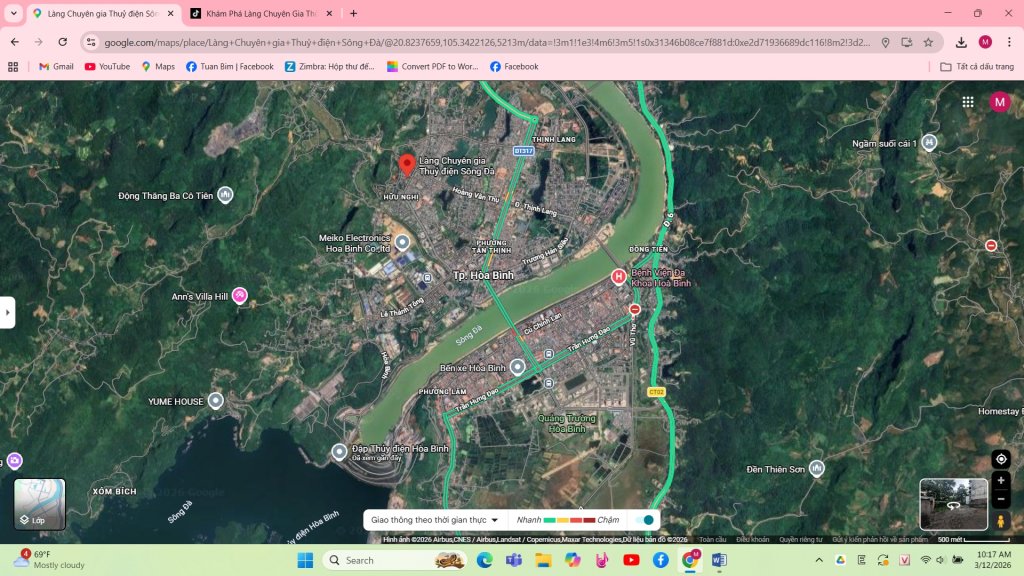The height and width of the screenshot is (576, 1024).
Task: Click the red place pin marker
Action: click(x=407, y=165)
